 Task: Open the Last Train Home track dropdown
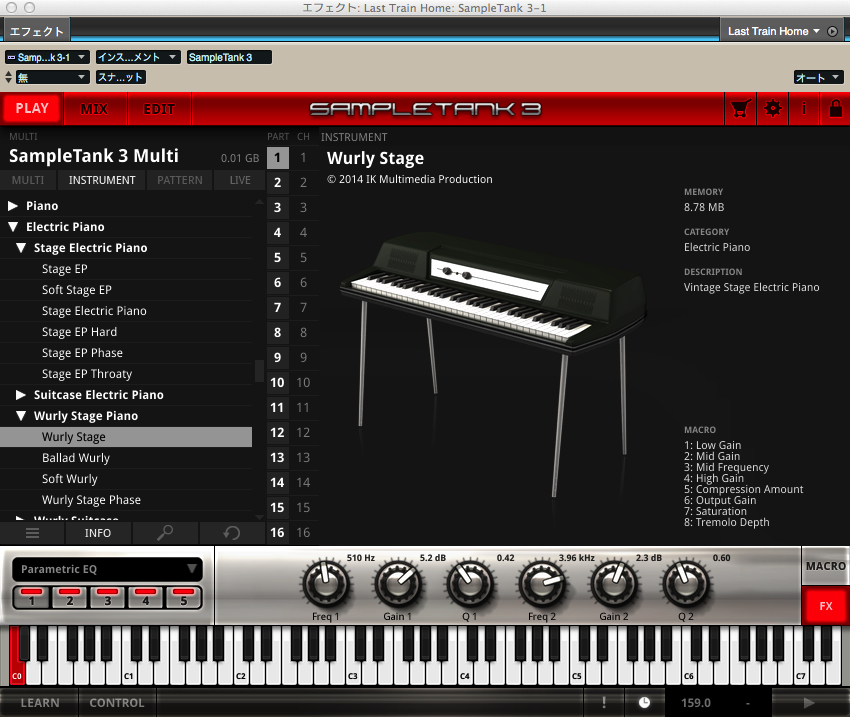[774, 31]
